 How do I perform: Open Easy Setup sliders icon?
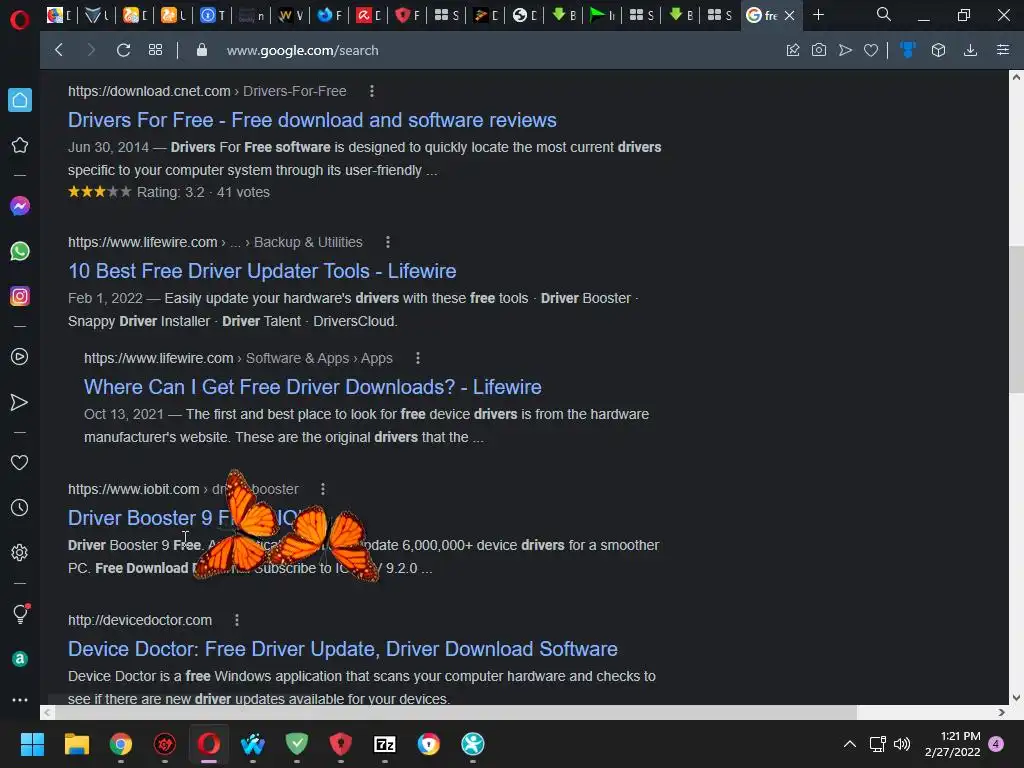coord(1003,50)
